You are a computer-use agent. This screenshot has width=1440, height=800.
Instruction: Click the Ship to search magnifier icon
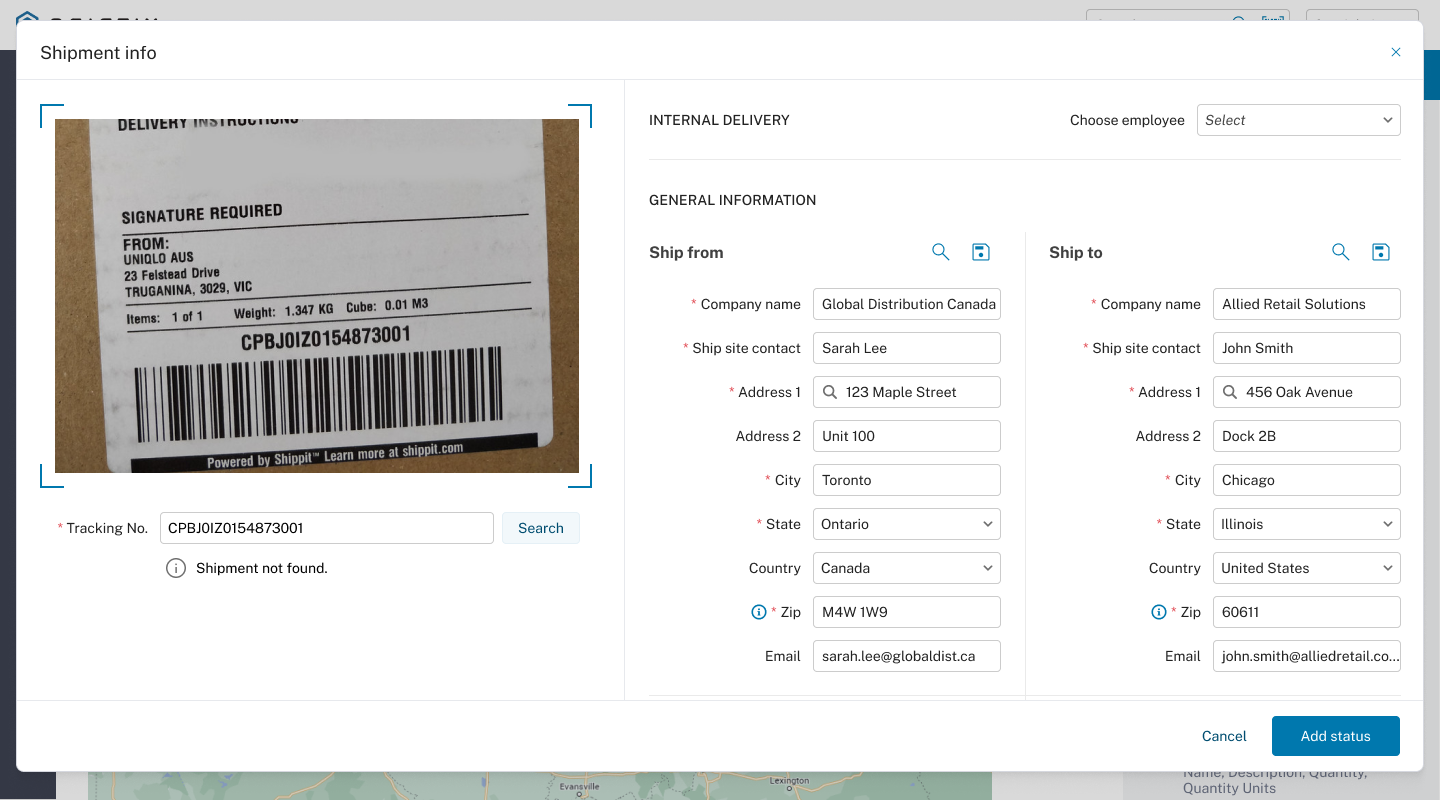point(1340,252)
